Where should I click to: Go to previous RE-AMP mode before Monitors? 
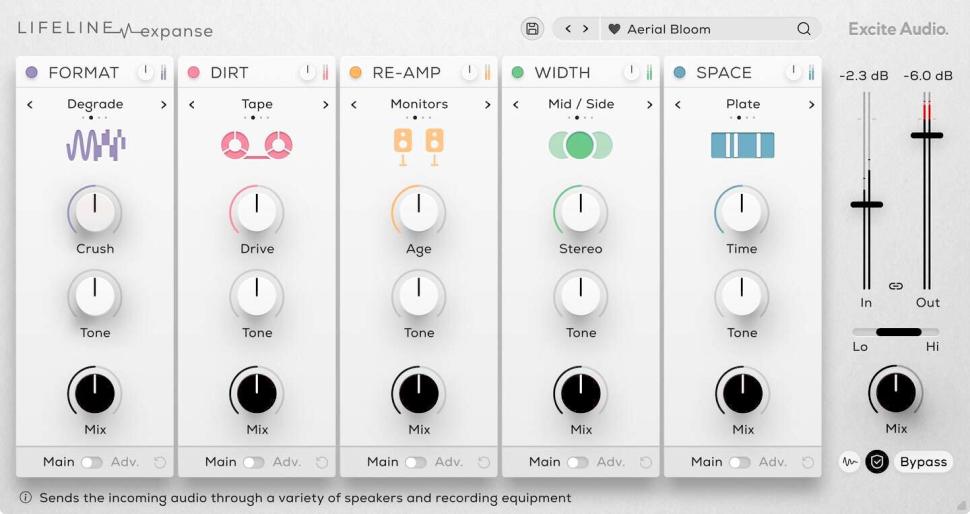coord(354,105)
